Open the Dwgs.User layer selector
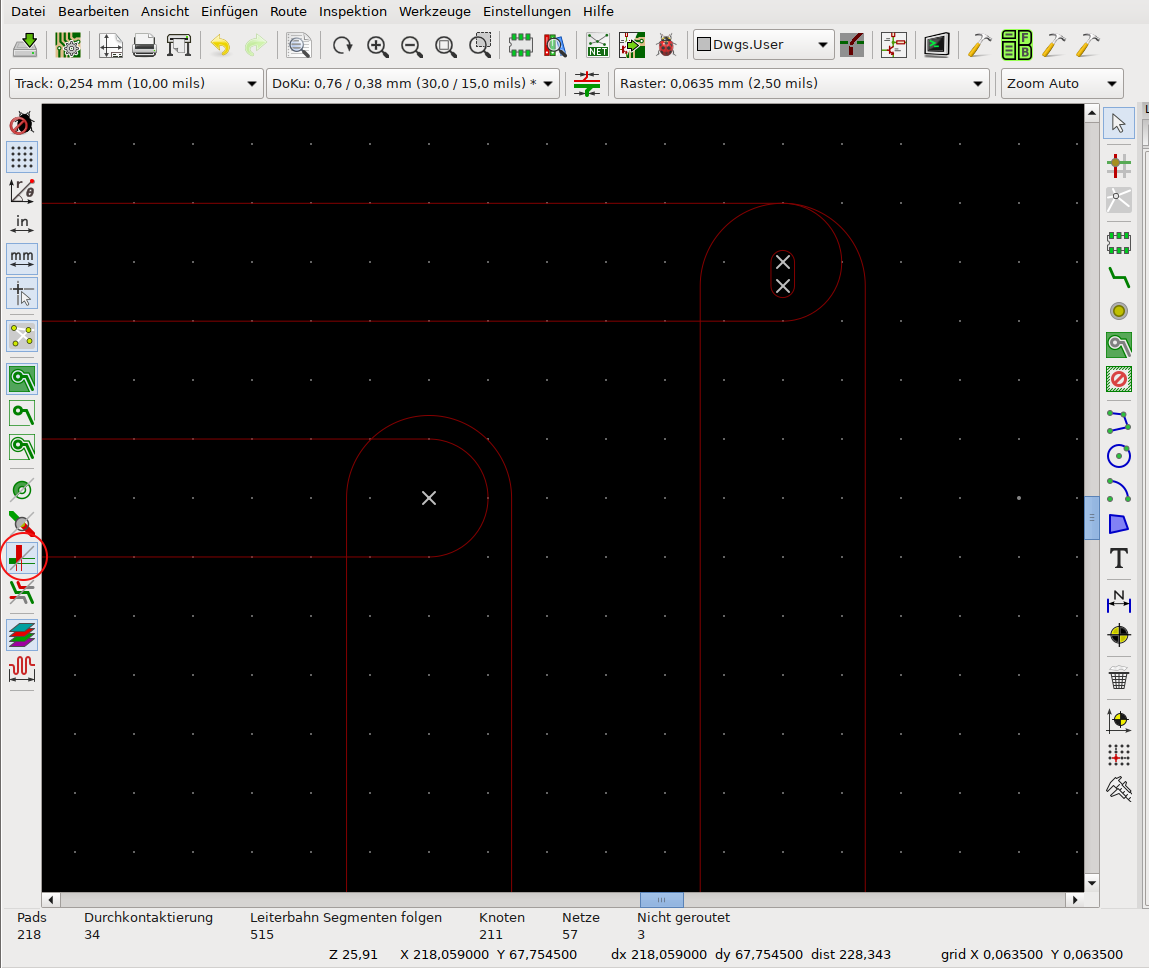 click(x=763, y=45)
